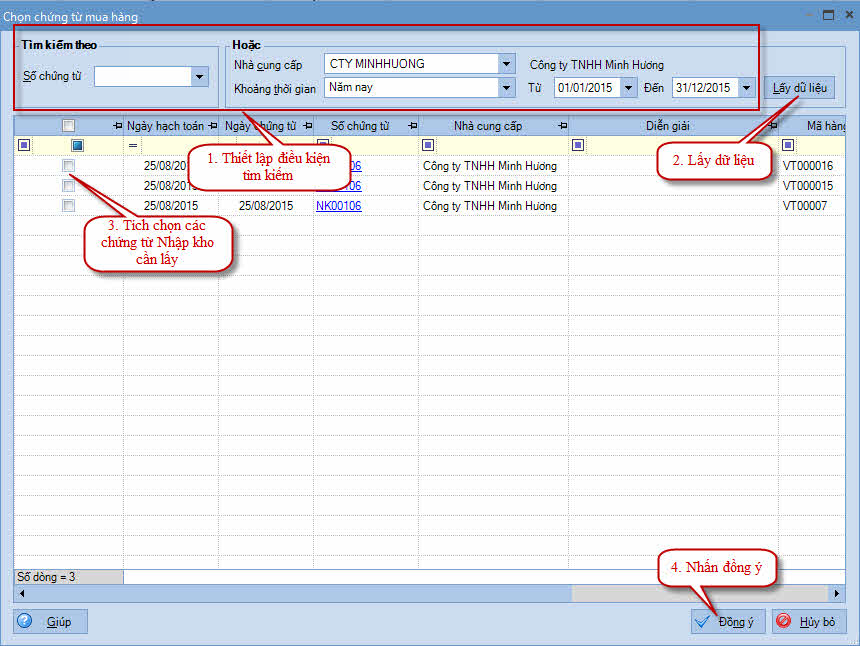Click the filter icon under Diễn giải column

click(578, 145)
